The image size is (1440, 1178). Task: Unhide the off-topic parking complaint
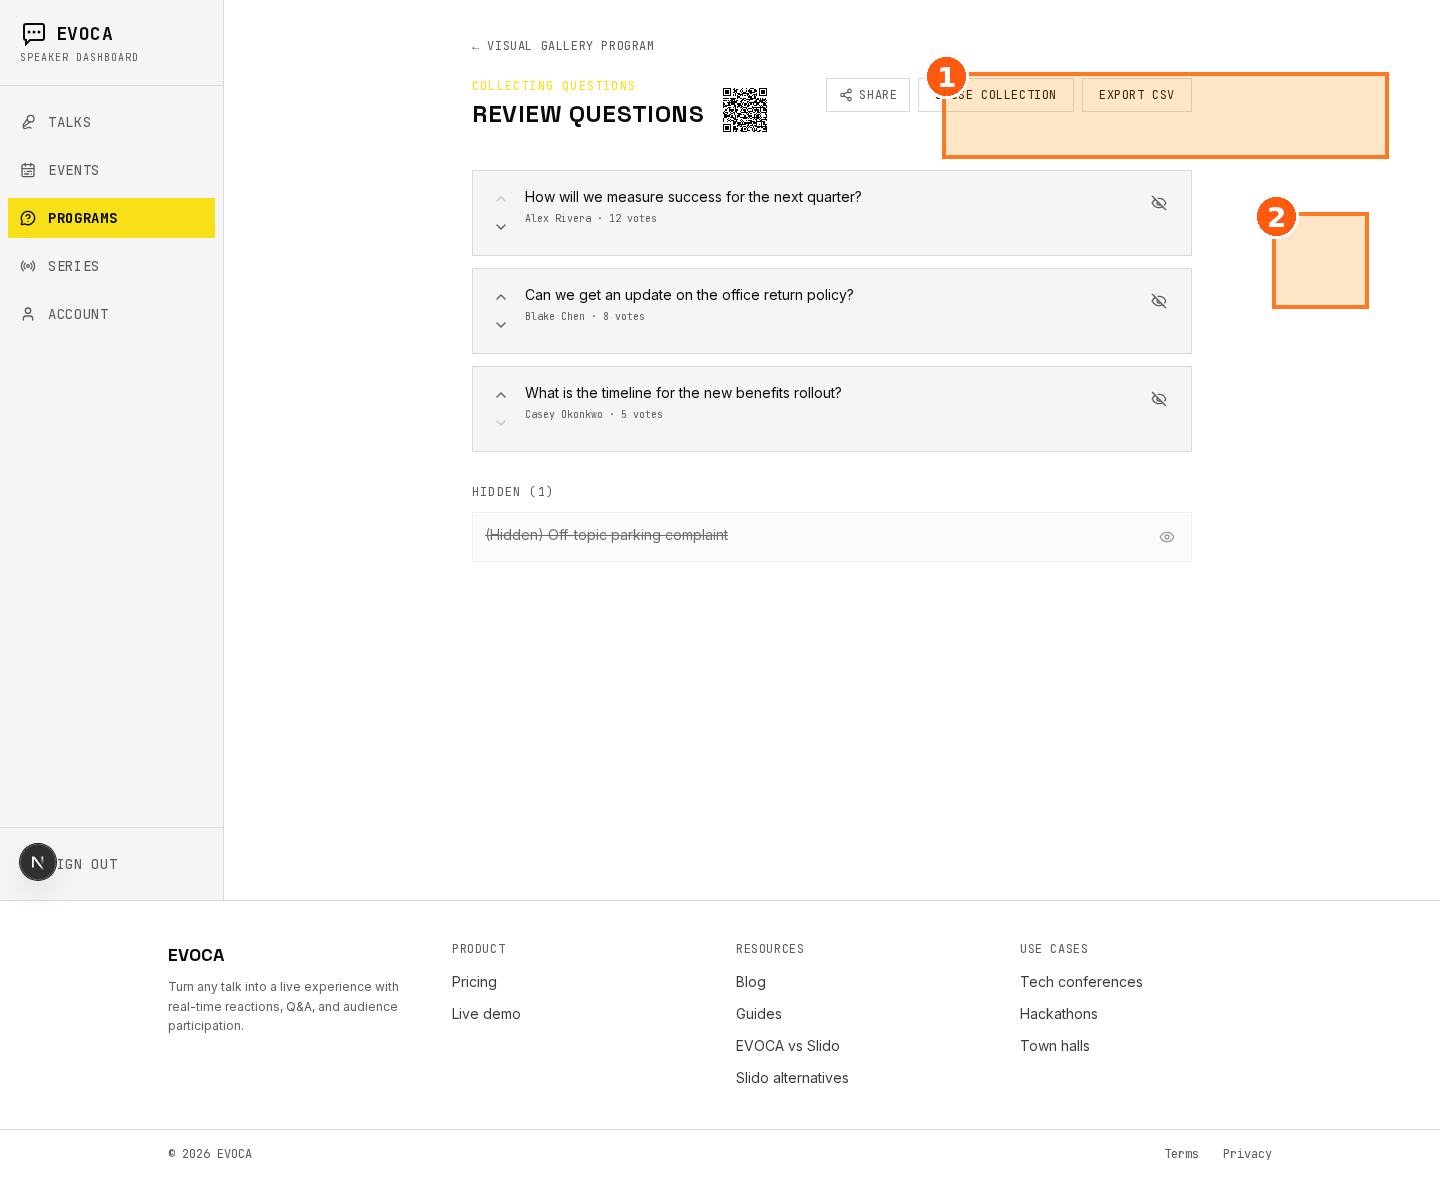(x=1167, y=537)
